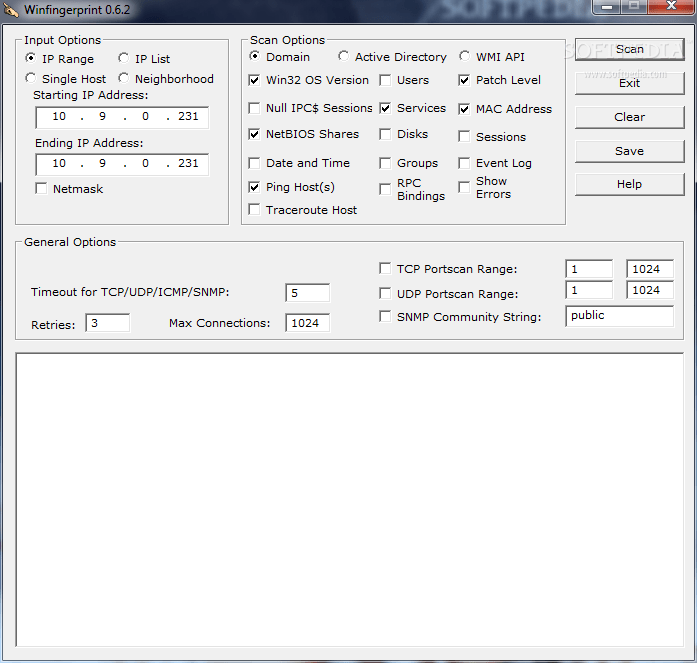Select the IP Range radio button
The height and width of the screenshot is (663, 697).
31,58
